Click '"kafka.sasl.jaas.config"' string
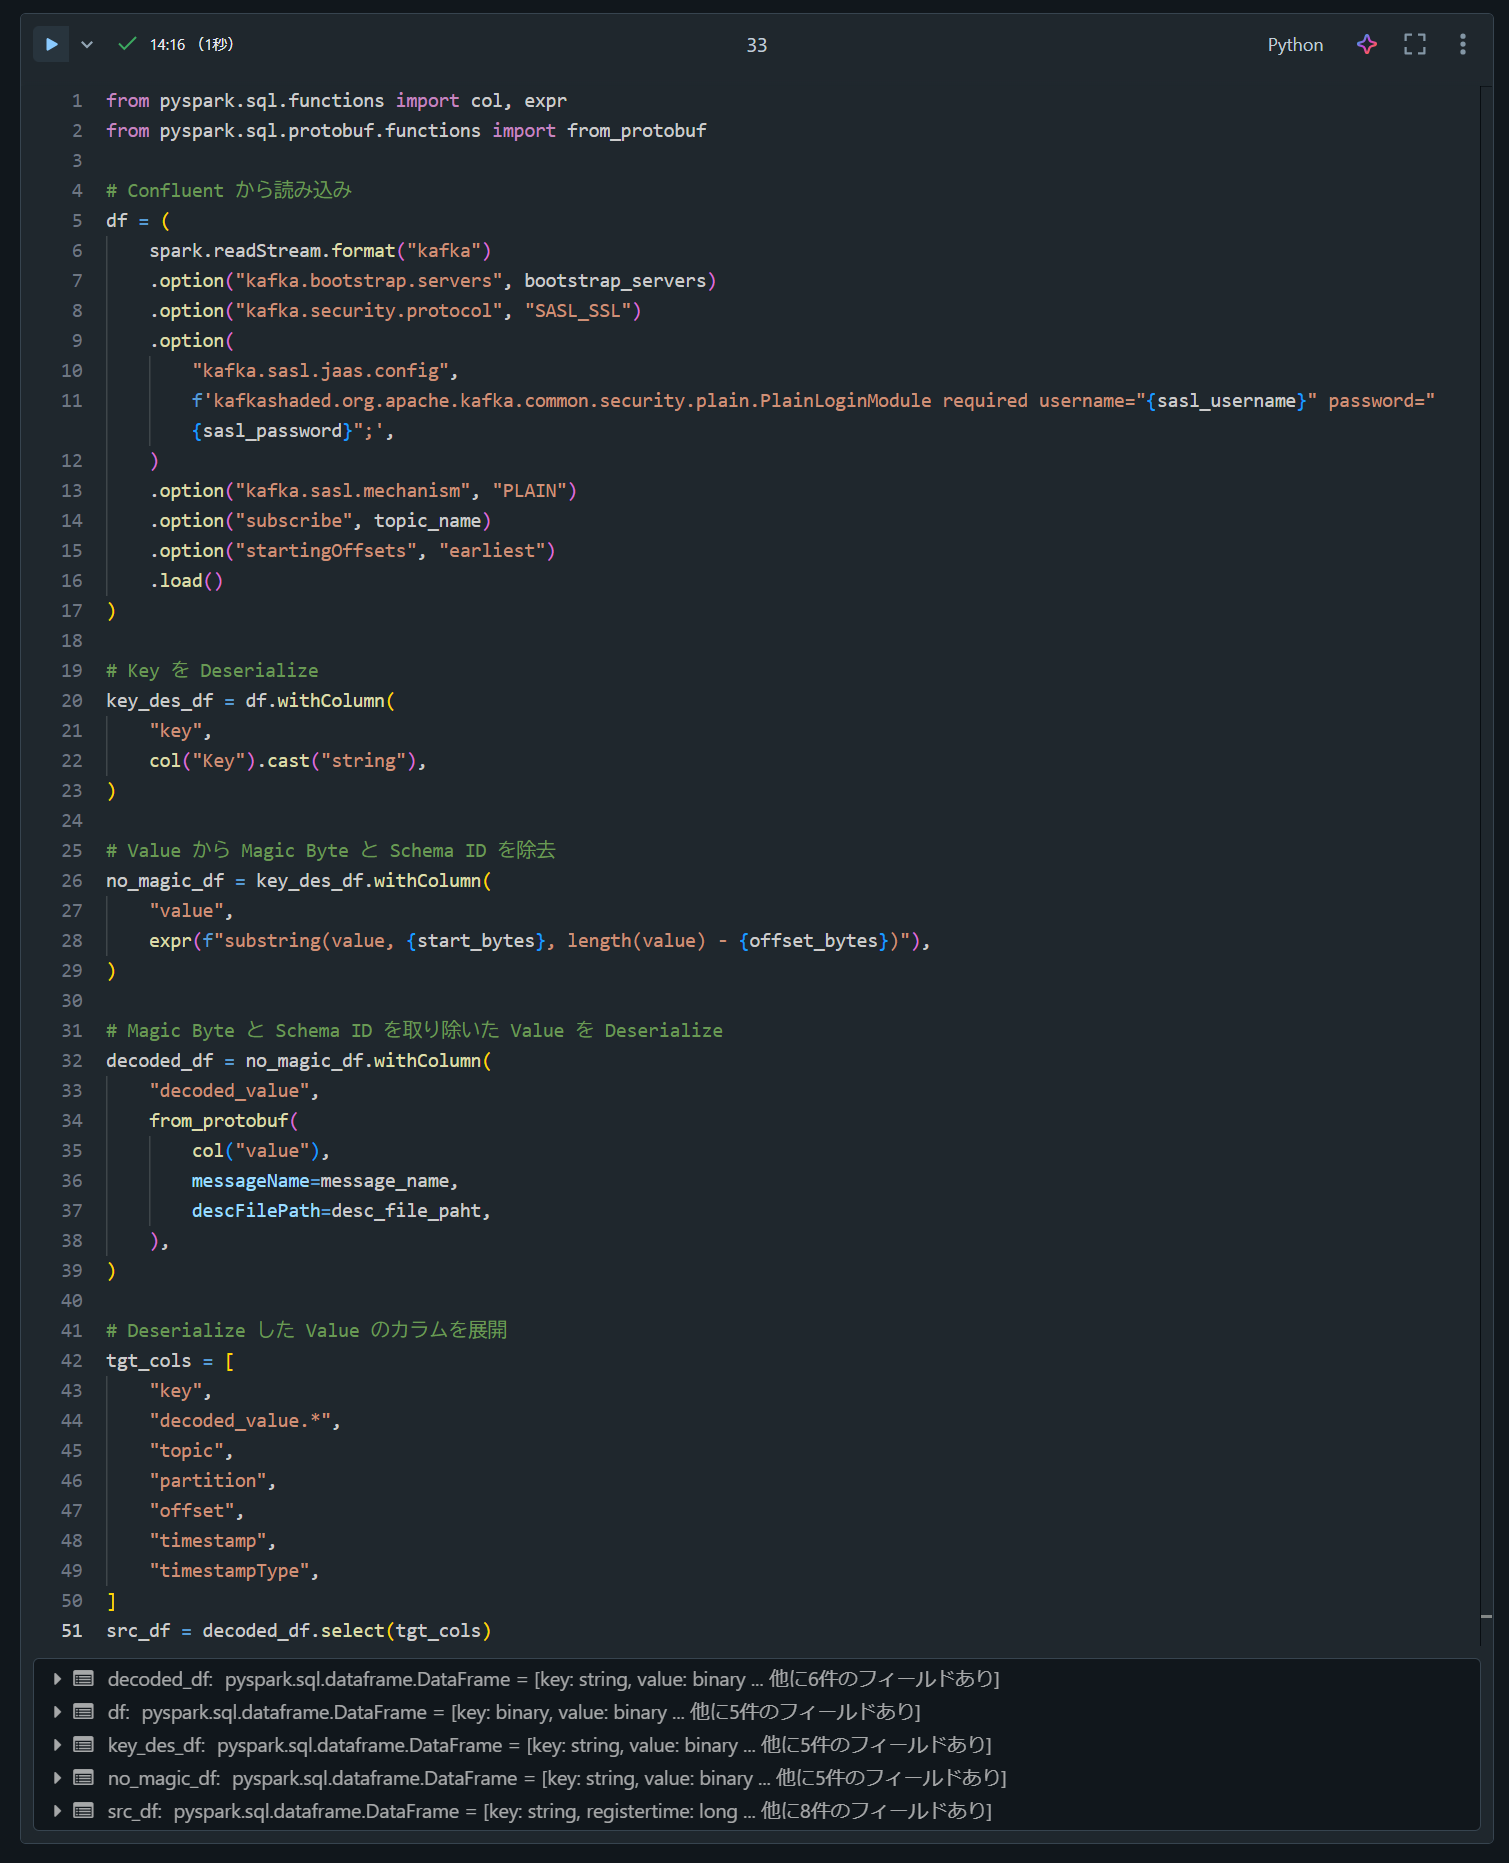 click(x=320, y=370)
